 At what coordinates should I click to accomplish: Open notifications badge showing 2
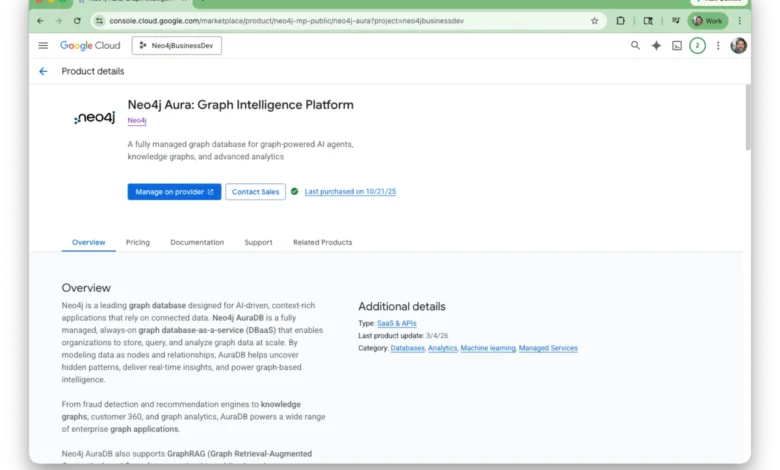point(697,45)
